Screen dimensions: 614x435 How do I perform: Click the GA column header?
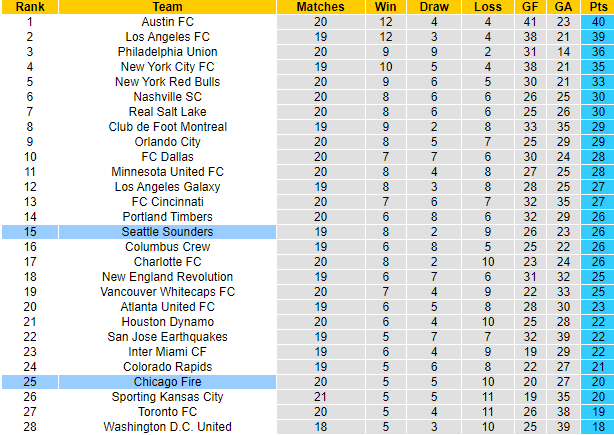pyautogui.click(x=563, y=6)
